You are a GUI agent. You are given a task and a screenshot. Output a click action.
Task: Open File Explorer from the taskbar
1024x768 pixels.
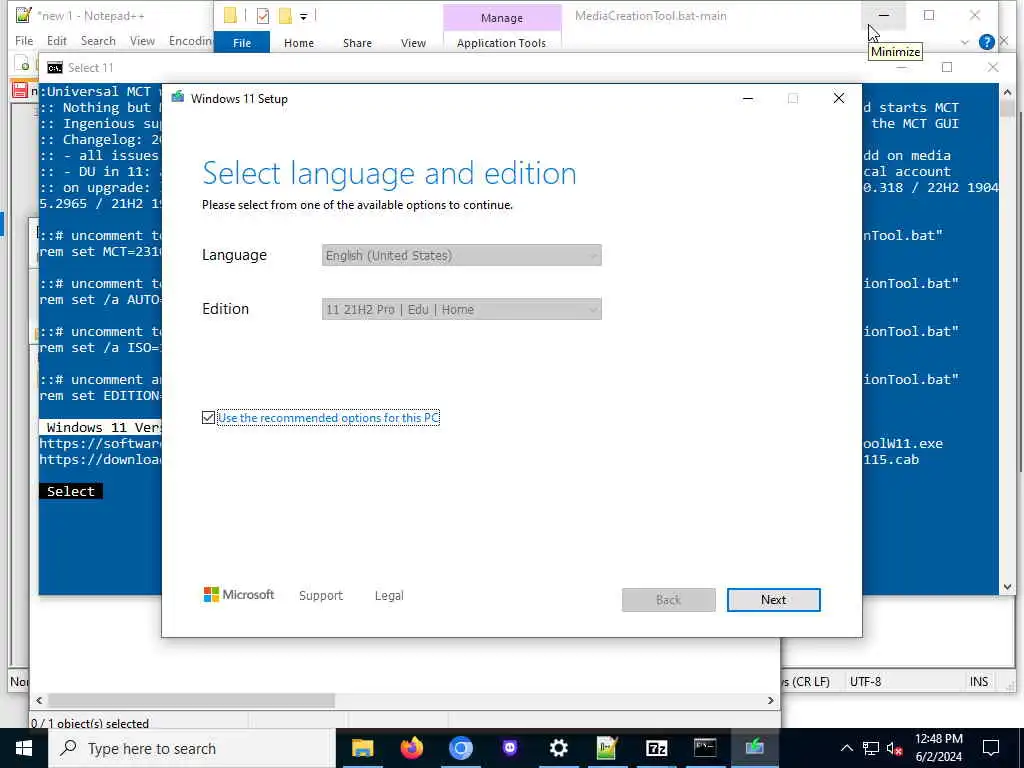[362, 748]
